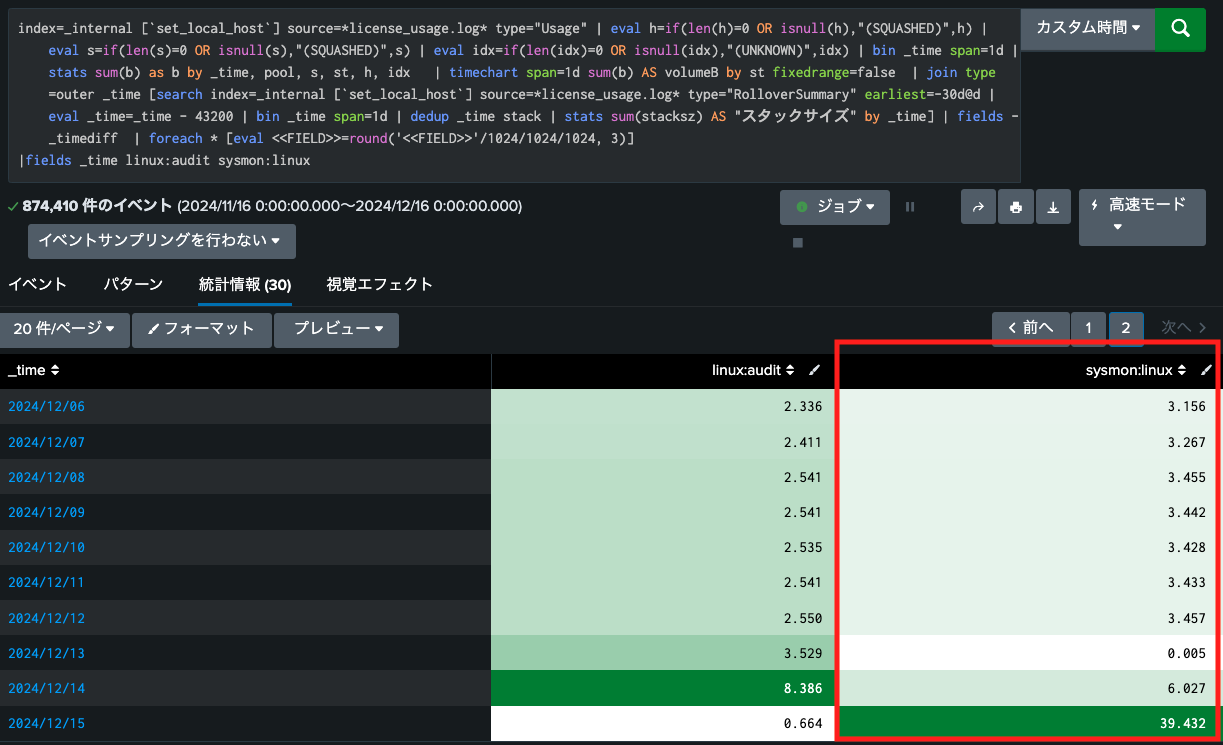
Task: Switch to the 視覚エフェクト tab
Action: (x=380, y=284)
